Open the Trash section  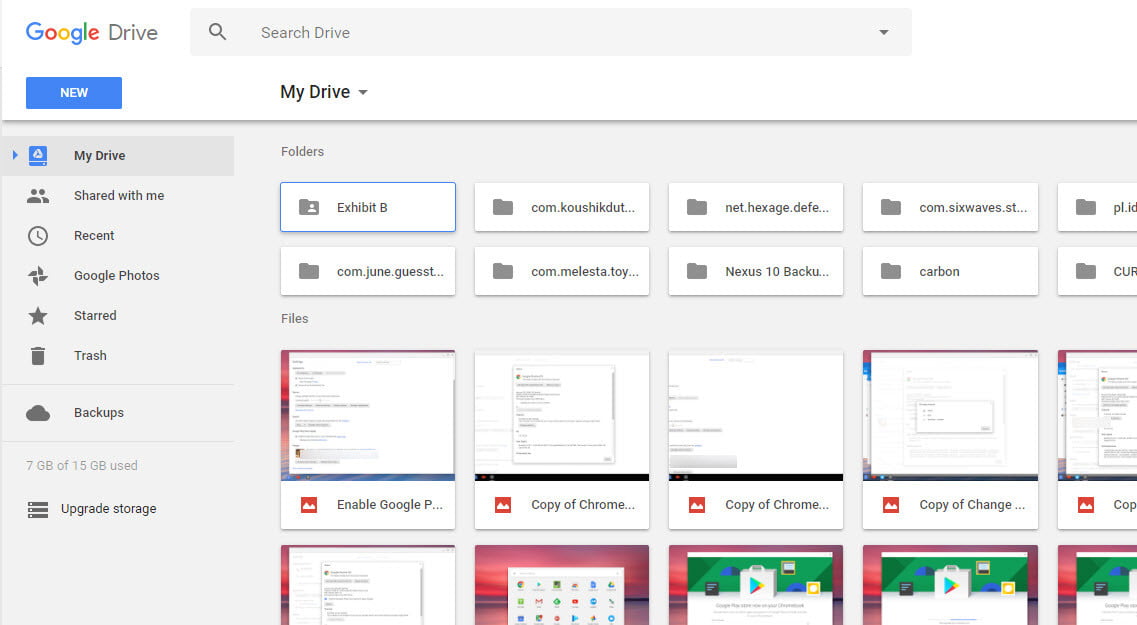click(89, 355)
